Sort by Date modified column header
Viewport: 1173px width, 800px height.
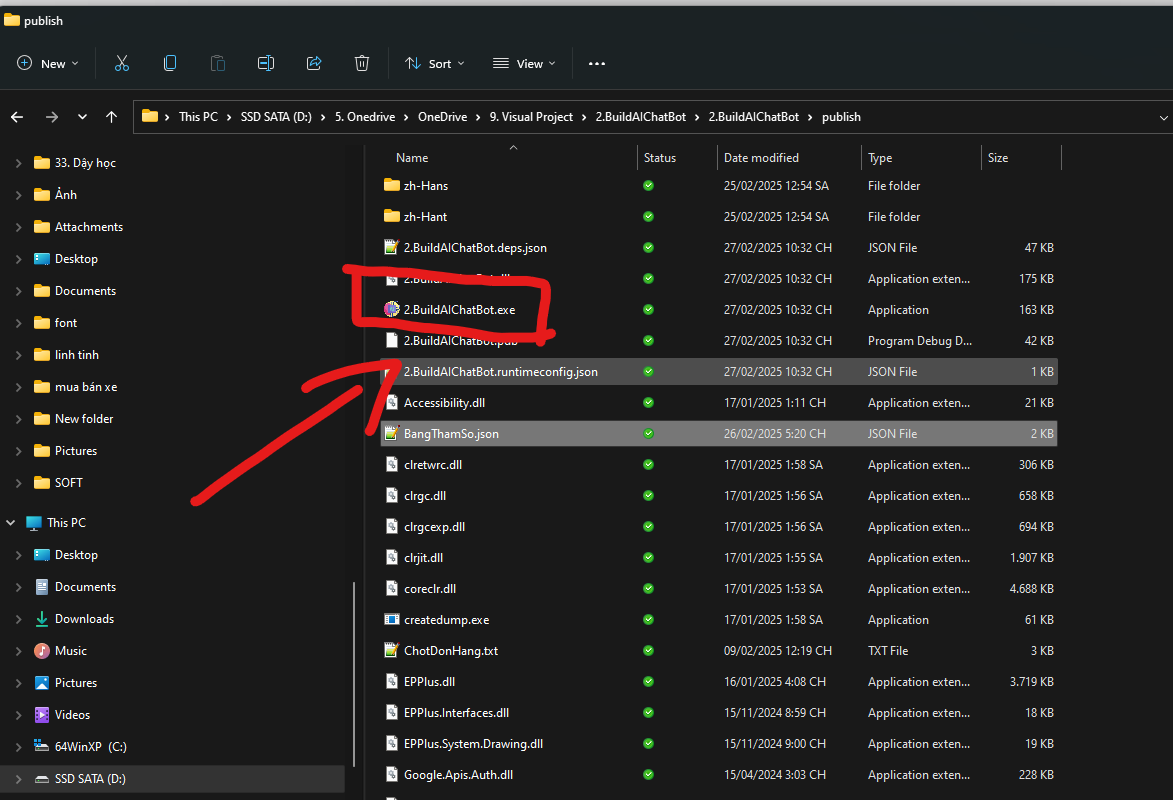(761, 158)
